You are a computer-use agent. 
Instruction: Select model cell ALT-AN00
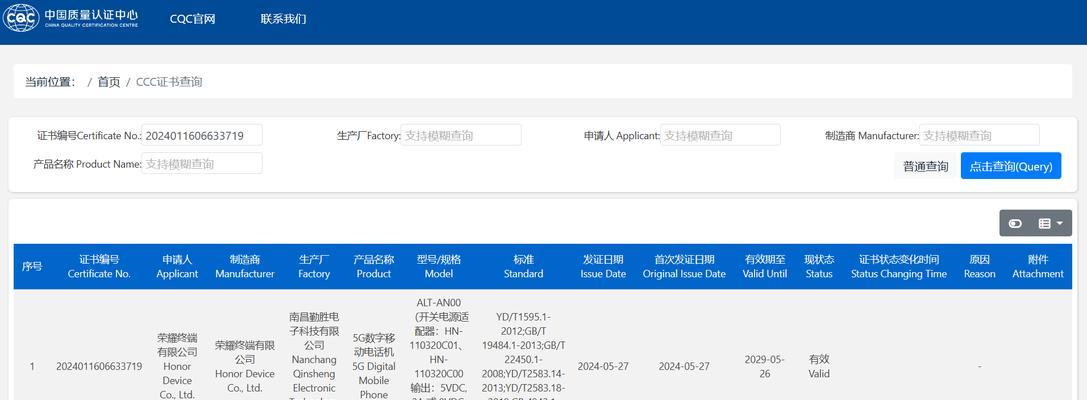[x=439, y=350]
